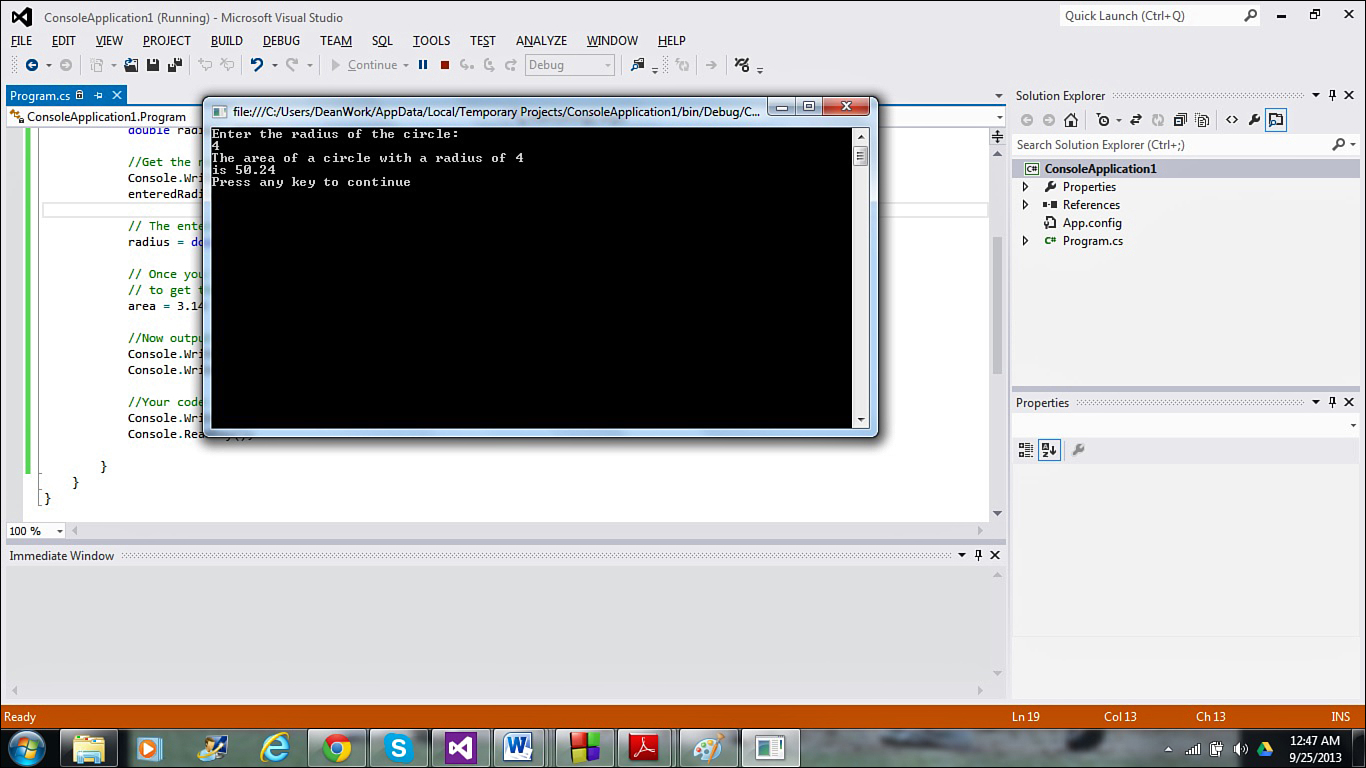Open the BUILD menu

point(227,41)
